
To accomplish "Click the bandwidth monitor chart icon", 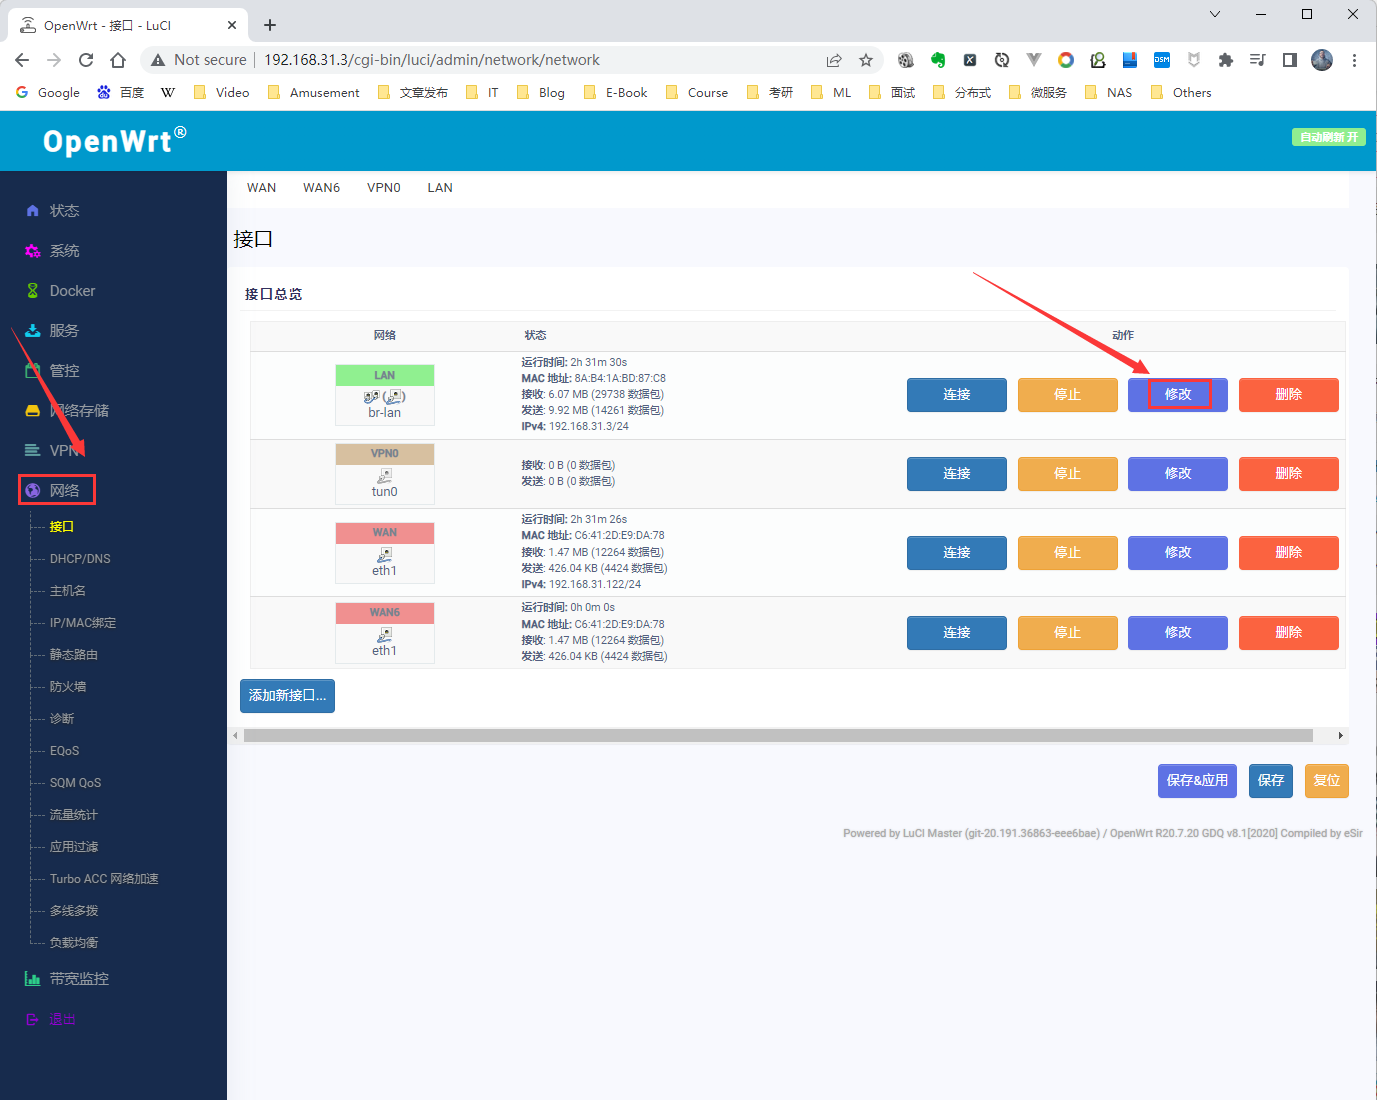I will tap(32, 979).
